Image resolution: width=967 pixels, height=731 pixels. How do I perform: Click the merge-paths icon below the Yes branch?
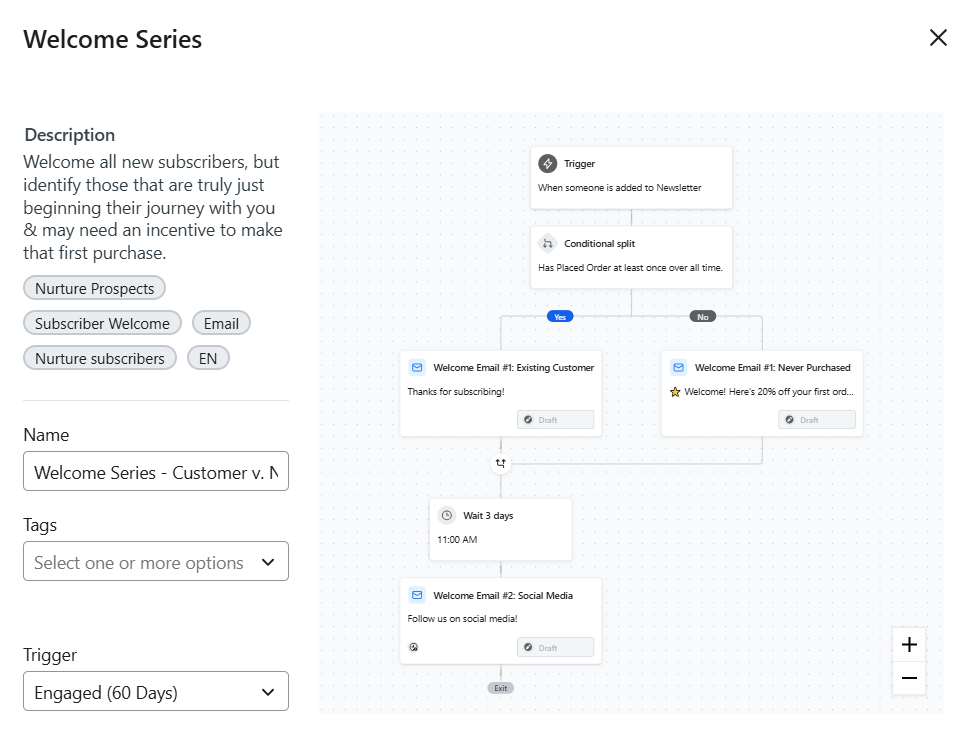[x=500, y=464]
